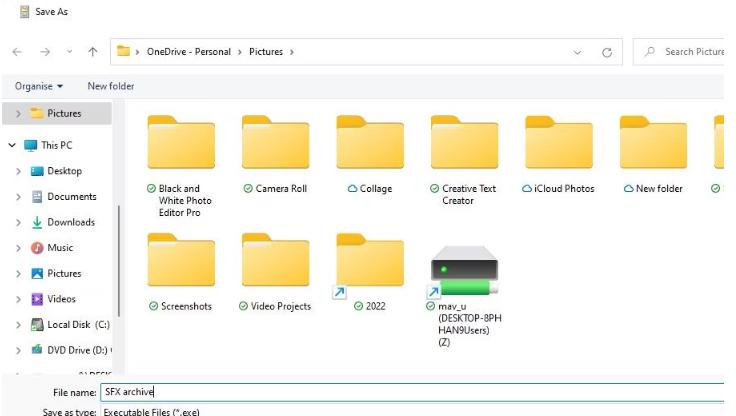Create a New folder
This screenshot has height=416, width=736.
pos(111,86)
